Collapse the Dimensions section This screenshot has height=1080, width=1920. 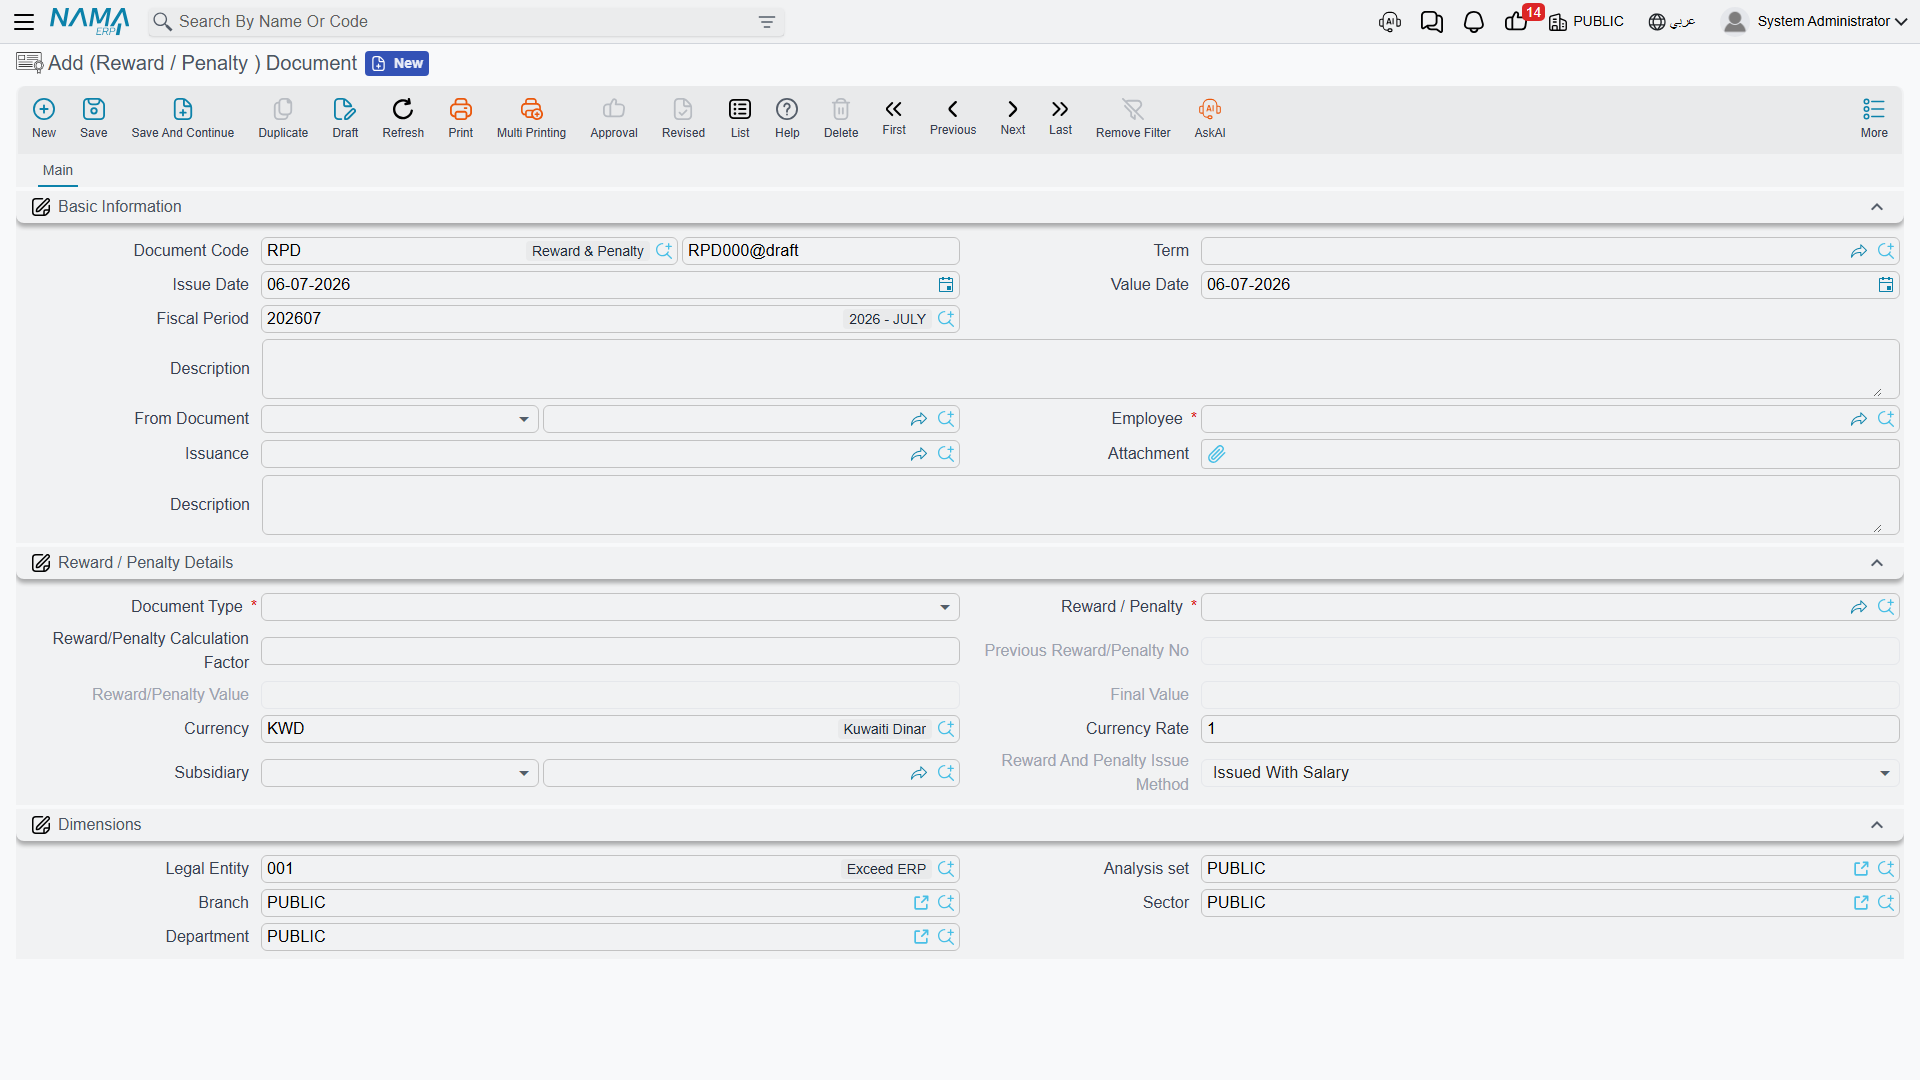1877,825
